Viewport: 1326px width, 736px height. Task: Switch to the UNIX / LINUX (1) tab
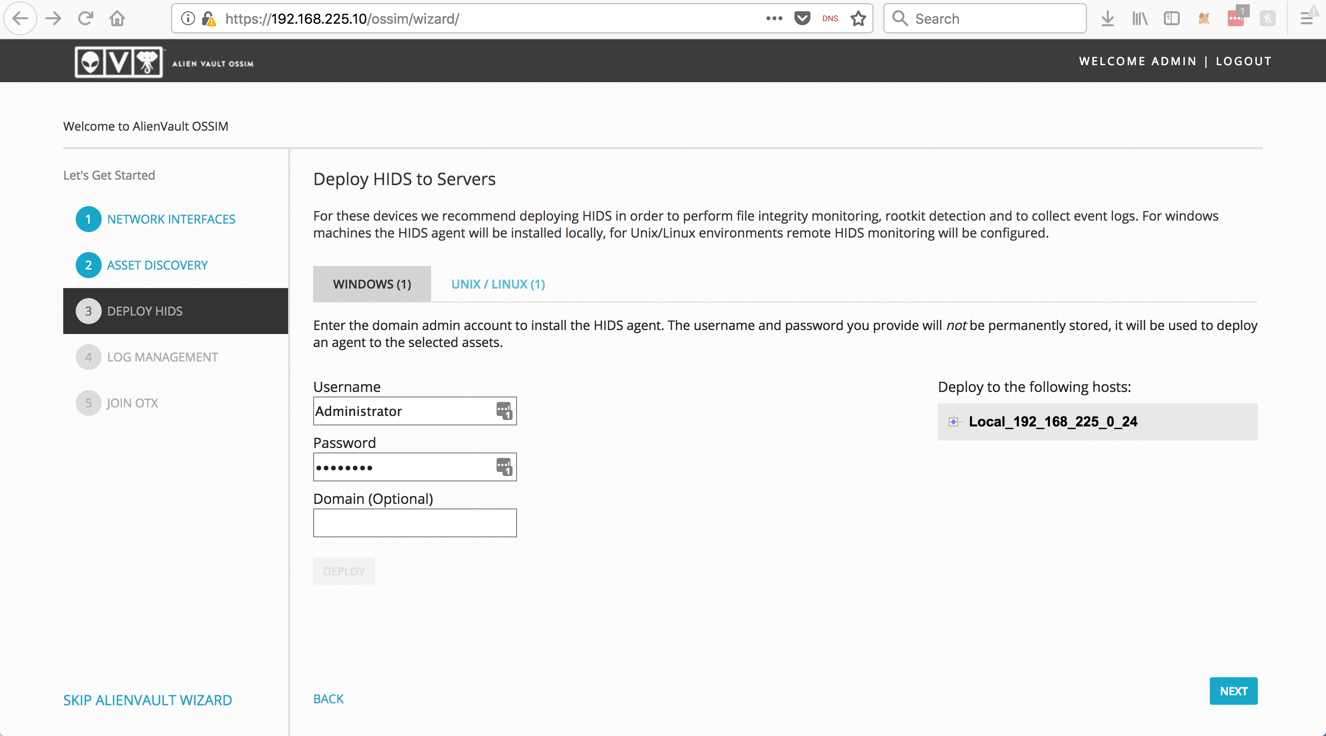click(x=497, y=284)
